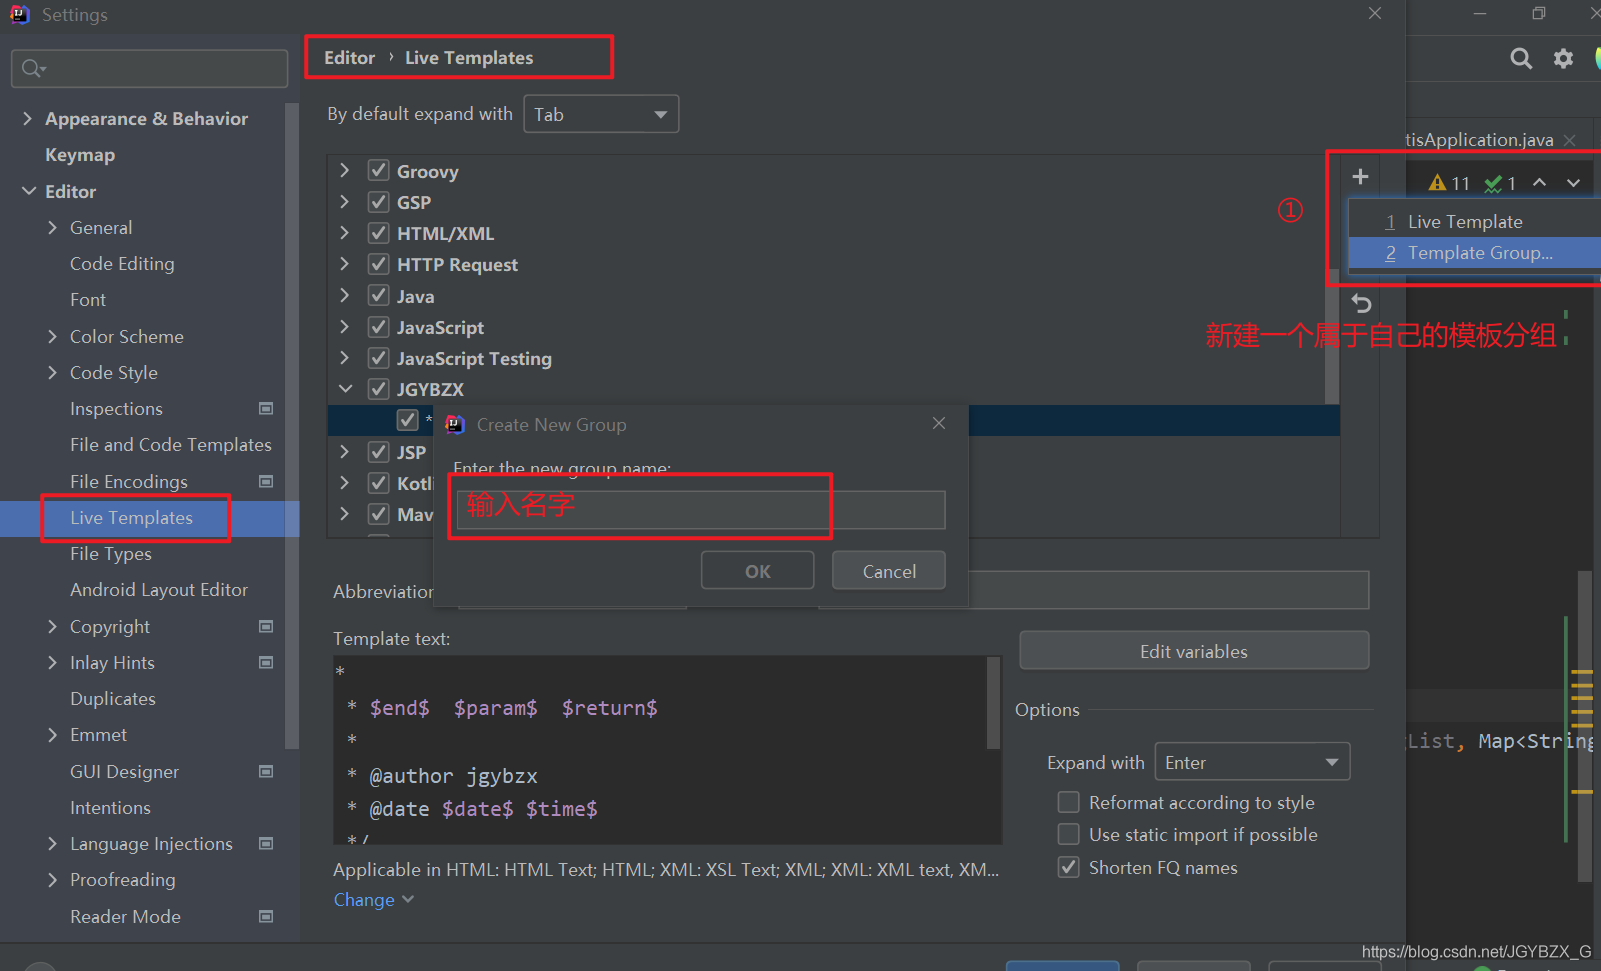
Task: Click the revert undo arrow icon
Action: click(1361, 303)
